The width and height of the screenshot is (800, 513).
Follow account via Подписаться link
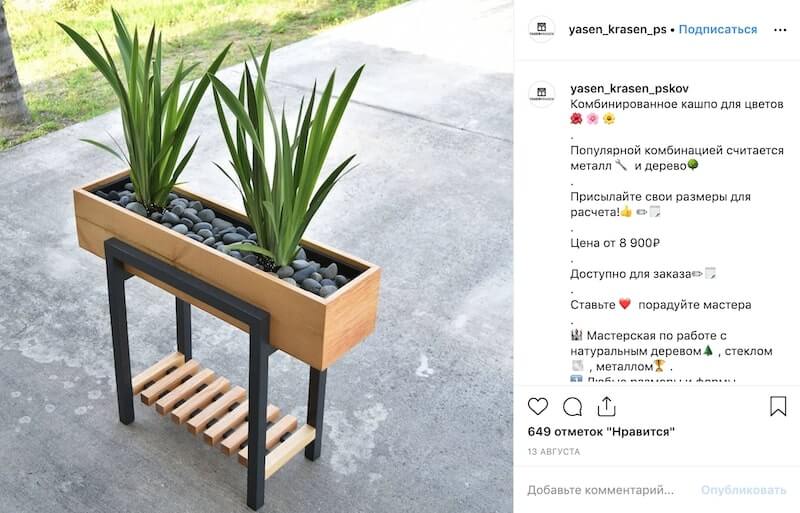(718, 30)
